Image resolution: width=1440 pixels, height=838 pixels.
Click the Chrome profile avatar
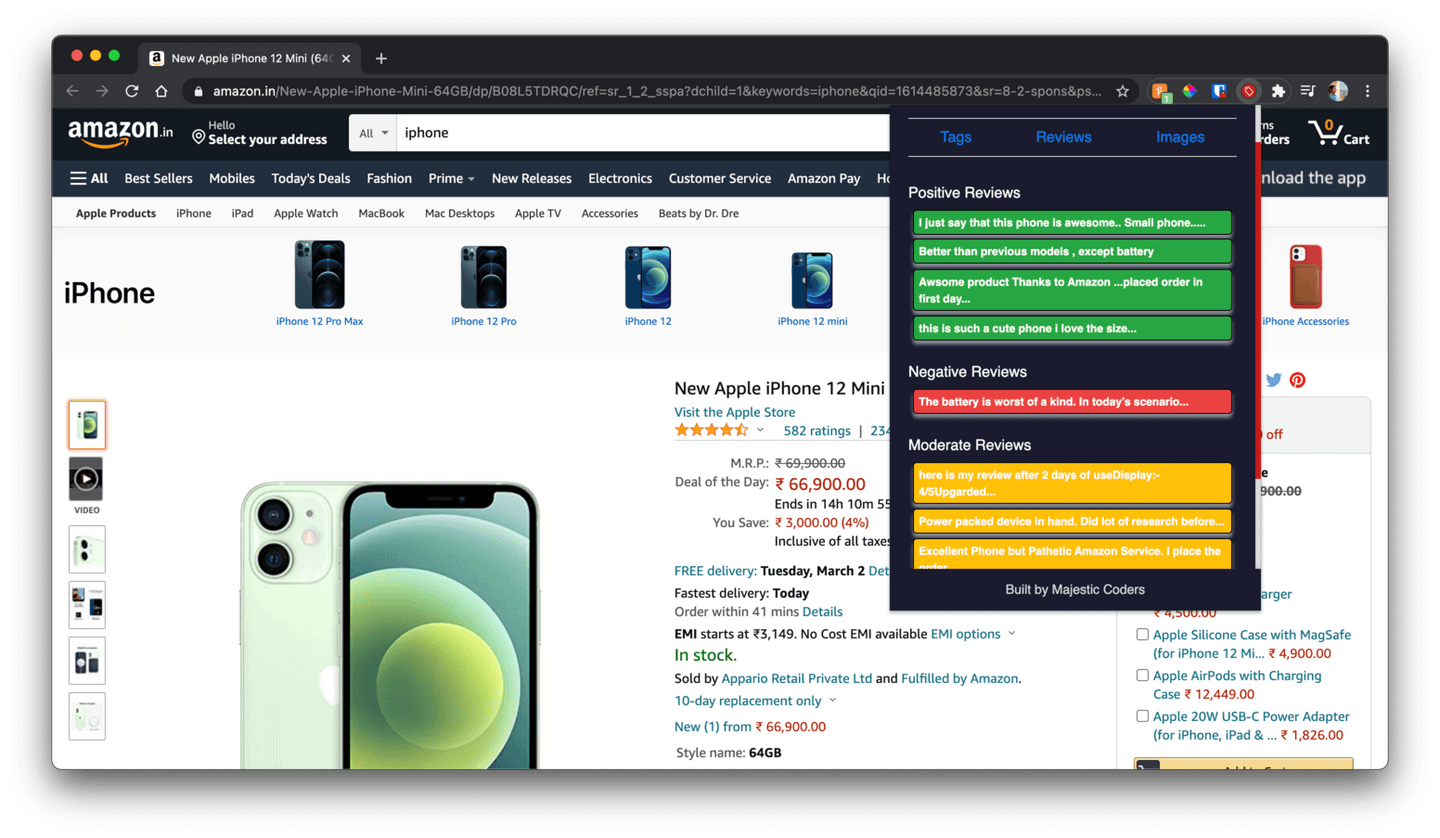click(1338, 91)
